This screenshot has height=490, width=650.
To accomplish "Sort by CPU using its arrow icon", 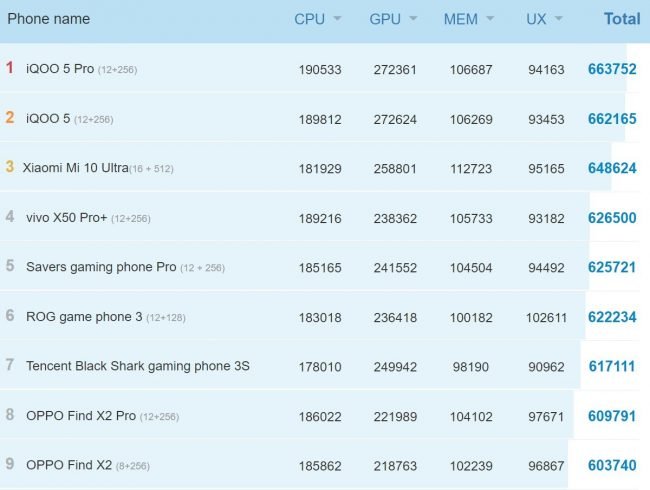I will pos(337,19).
